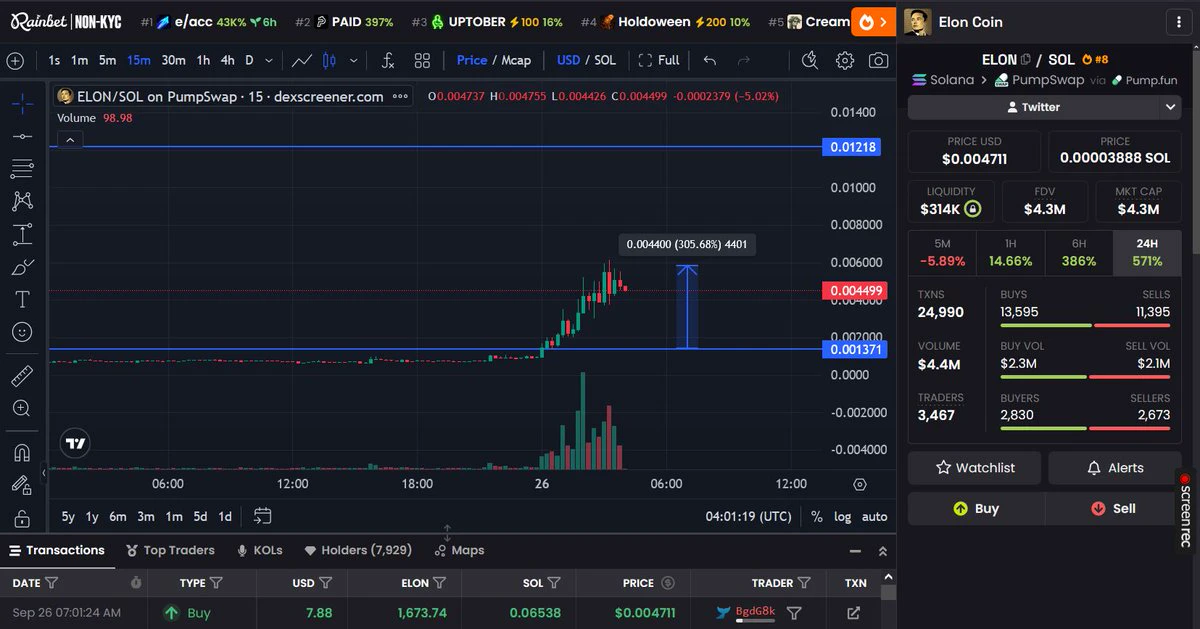This screenshot has height=629, width=1200.
Task: Open the chart style dropdown arrow
Action: click(x=355, y=61)
